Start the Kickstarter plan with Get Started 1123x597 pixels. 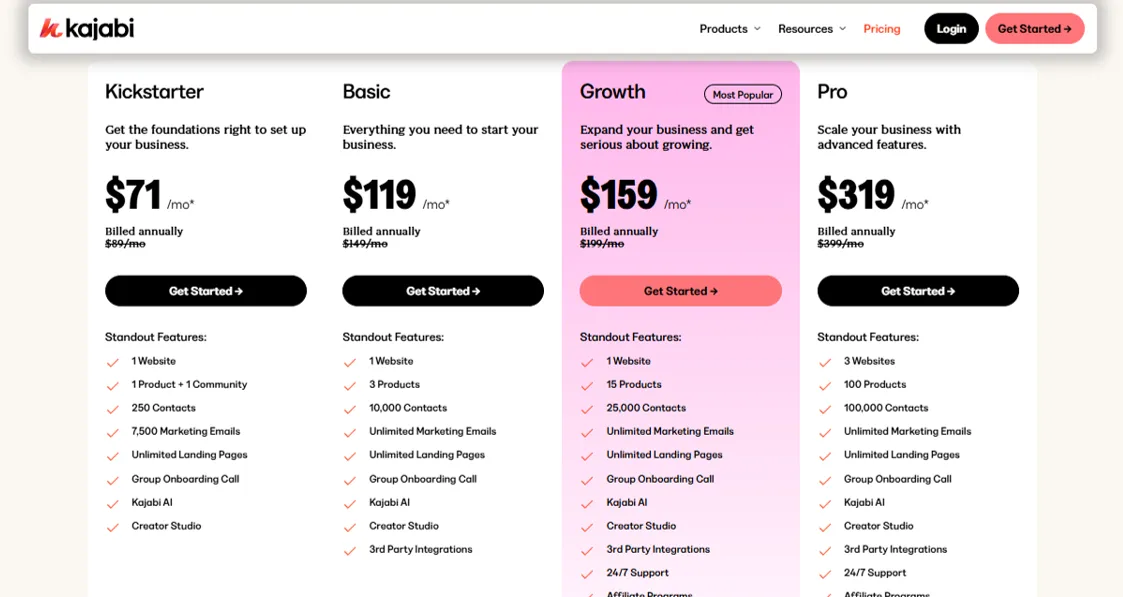click(x=206, y=291)
